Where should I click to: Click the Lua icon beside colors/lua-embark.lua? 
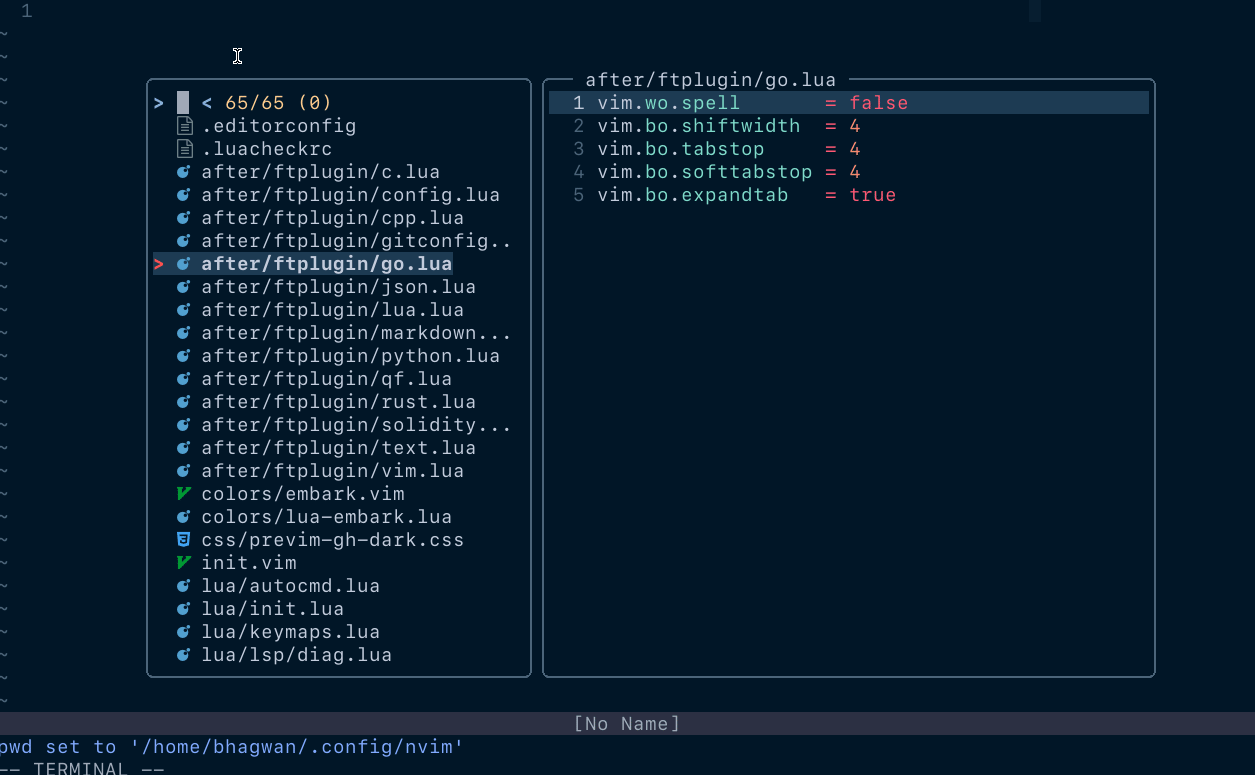point(184,517)
